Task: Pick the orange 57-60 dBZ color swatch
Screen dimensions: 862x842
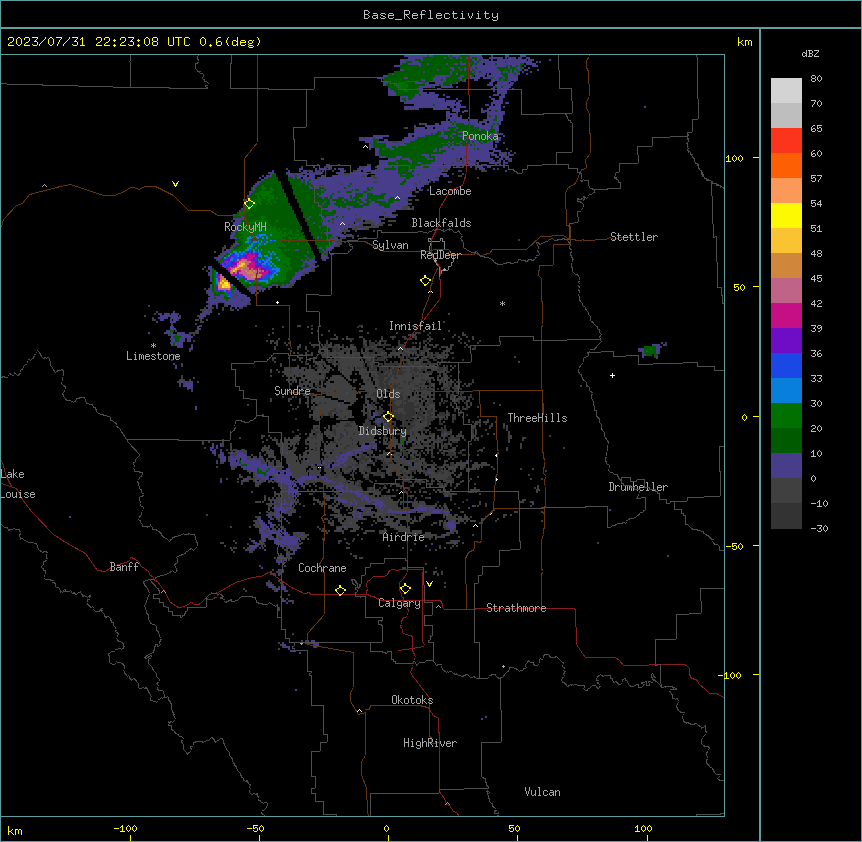Action: (786, 165)
